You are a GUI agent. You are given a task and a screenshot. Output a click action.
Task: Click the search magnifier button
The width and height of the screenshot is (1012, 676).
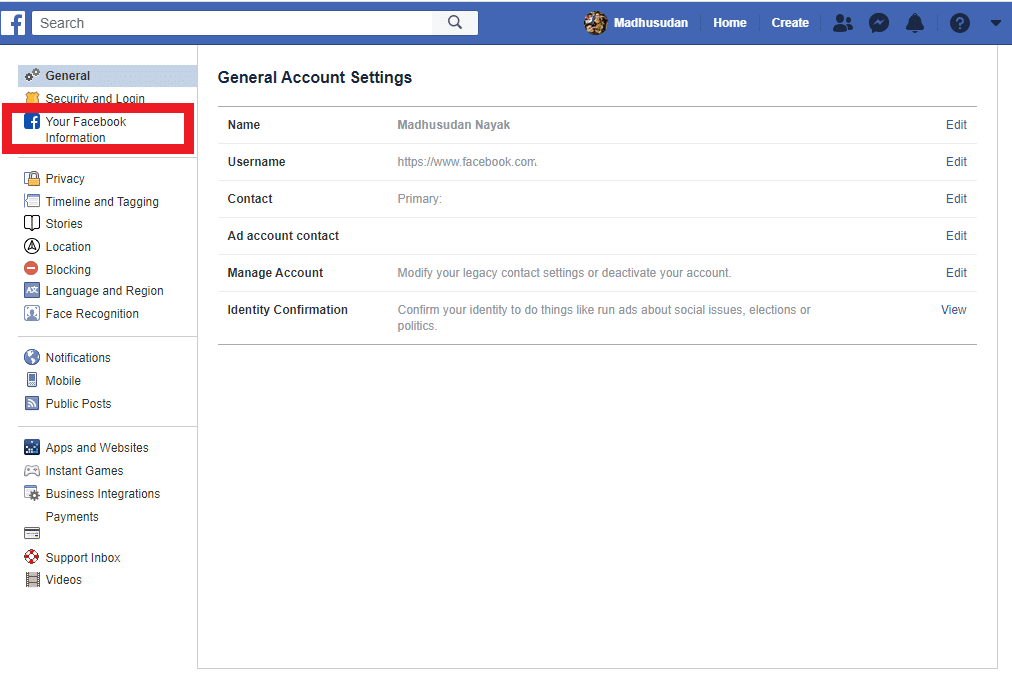click(x=455, y=23)
